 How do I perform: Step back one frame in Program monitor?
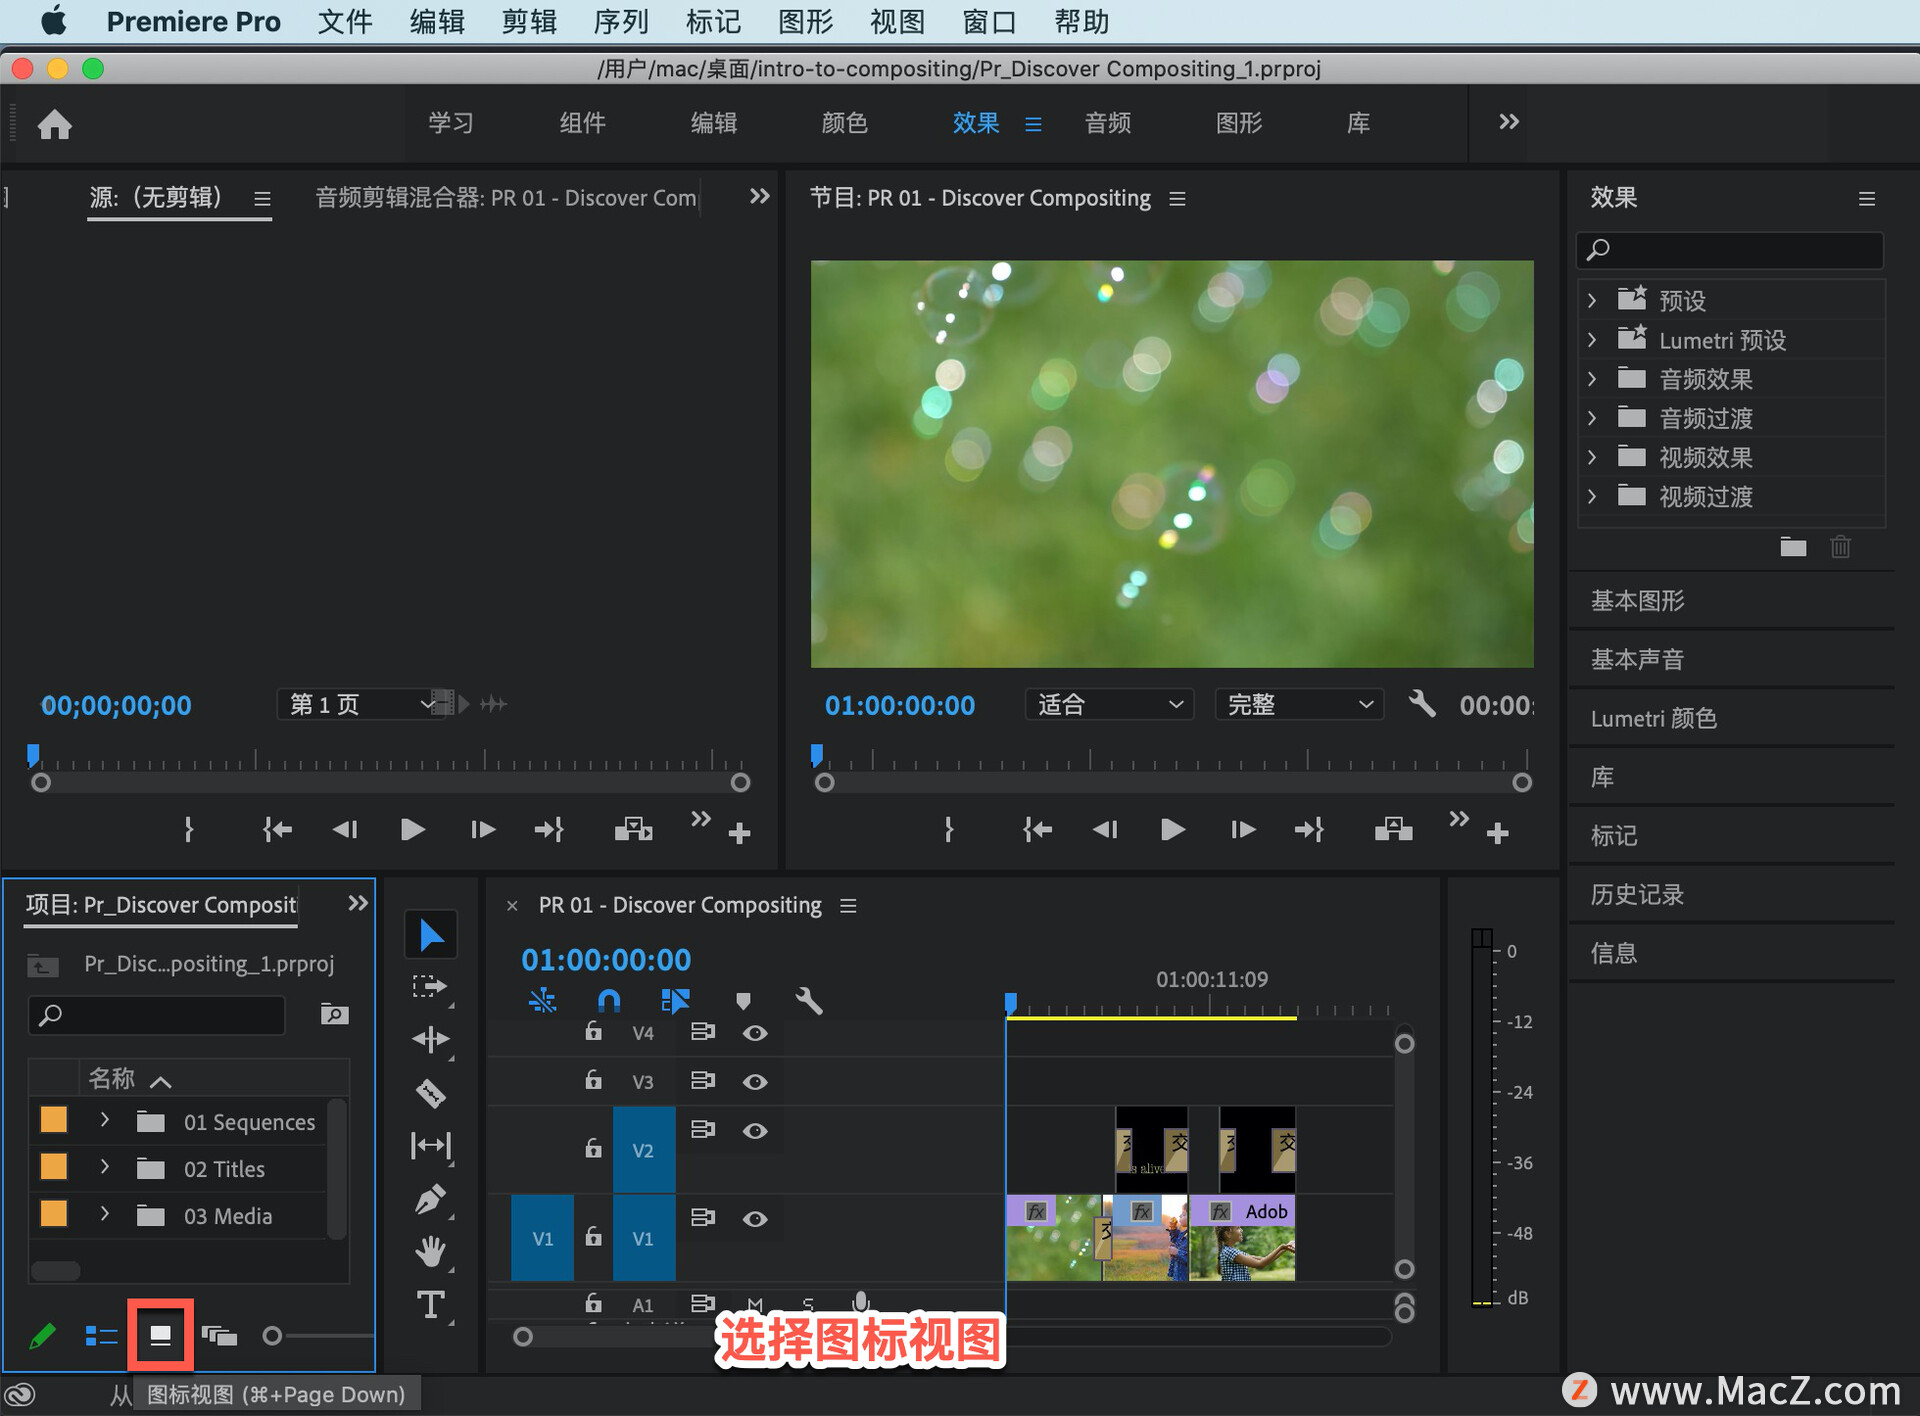click(x=1105, y=829)
